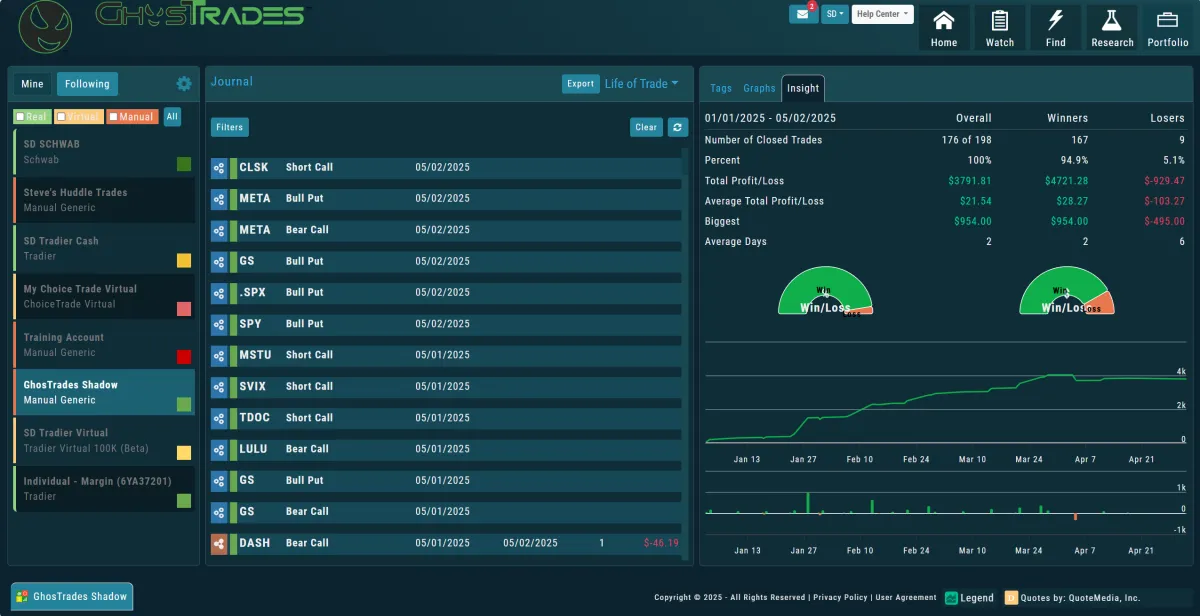Switch to the Mine tab
The width and height of the screenshot is (1200, 616).
32,84
